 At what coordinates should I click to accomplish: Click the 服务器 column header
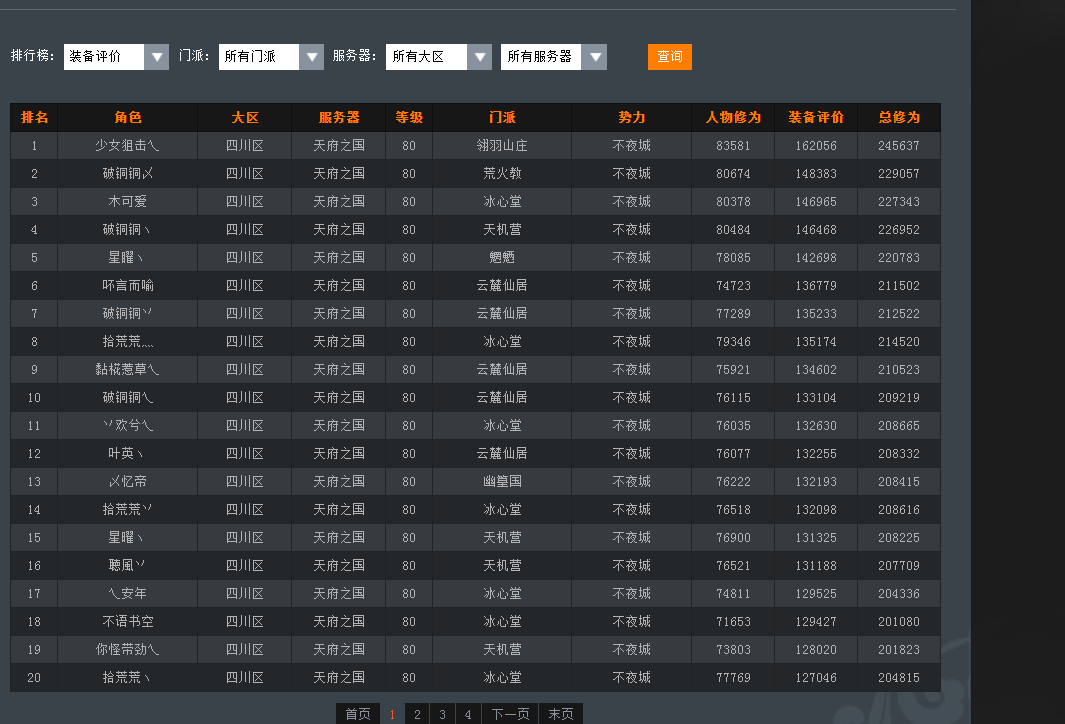pyautogui.click(x=339, y=117)
